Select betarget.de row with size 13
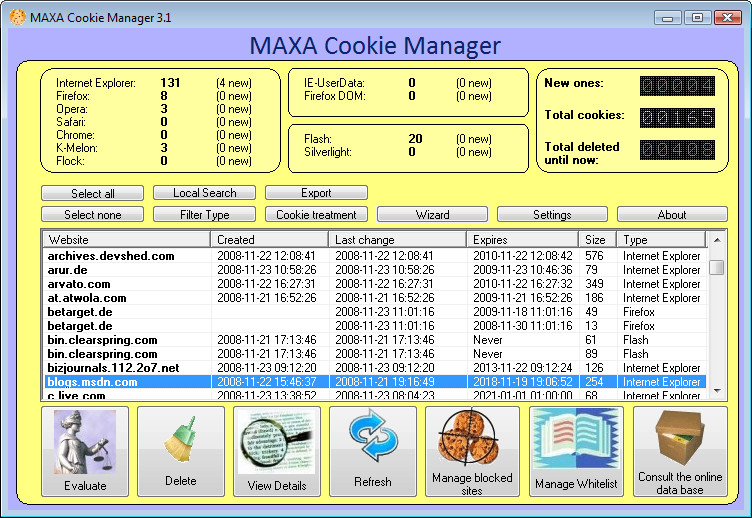Viewport: 752px width, 518px height. [x=375, y=326]
